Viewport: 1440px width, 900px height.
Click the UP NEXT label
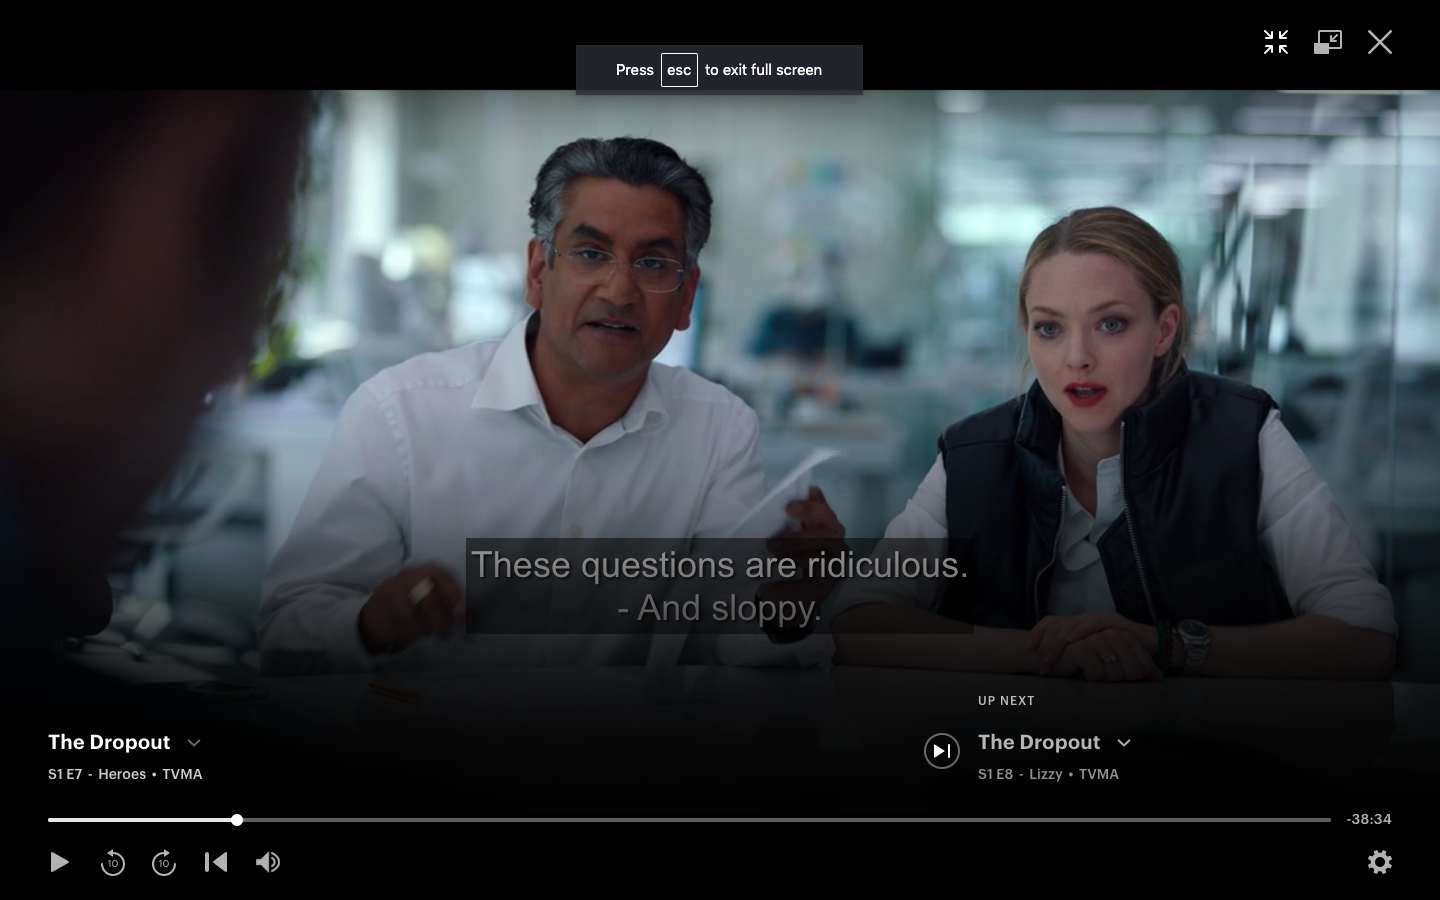(x=1006, y=701)
